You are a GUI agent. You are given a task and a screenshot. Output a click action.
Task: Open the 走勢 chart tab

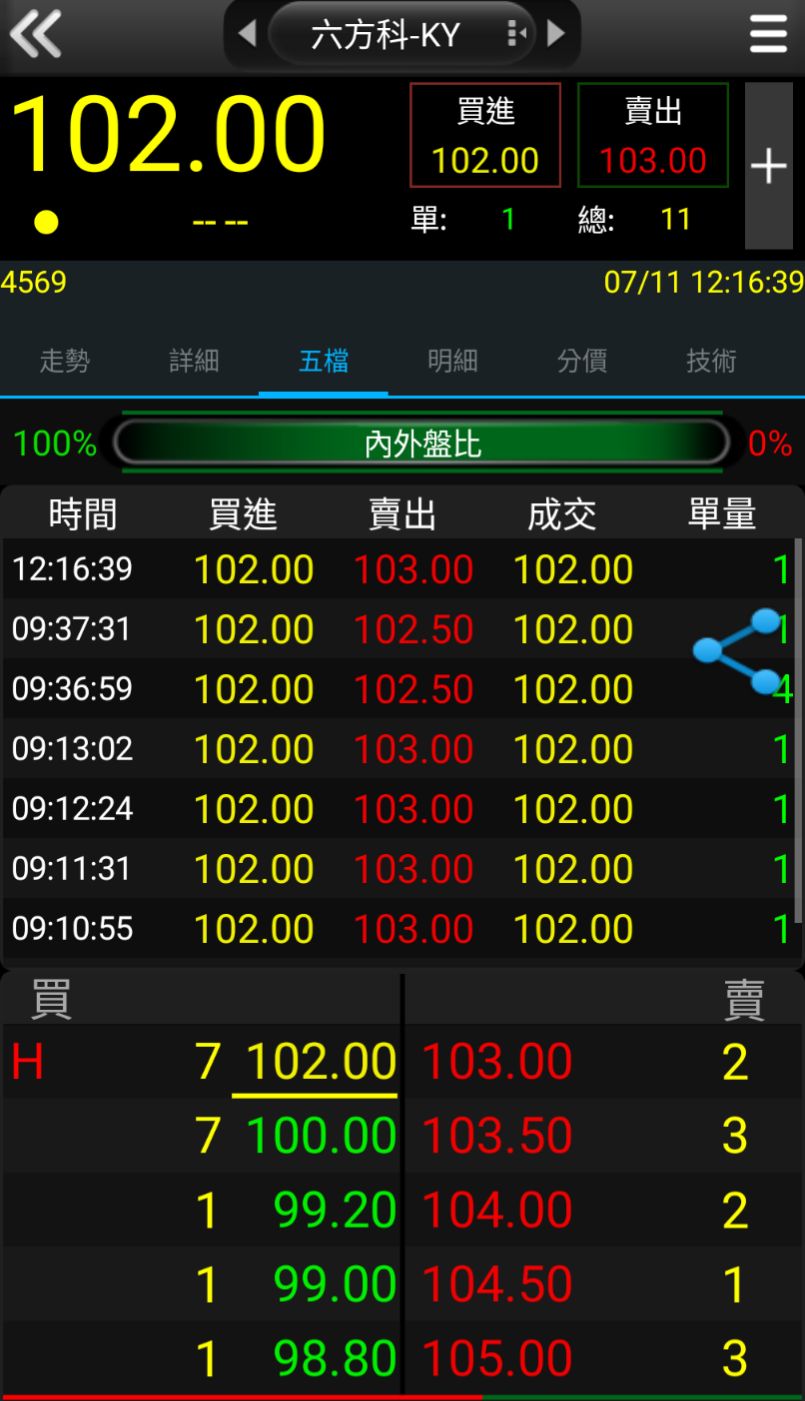[x=64, y=361]
